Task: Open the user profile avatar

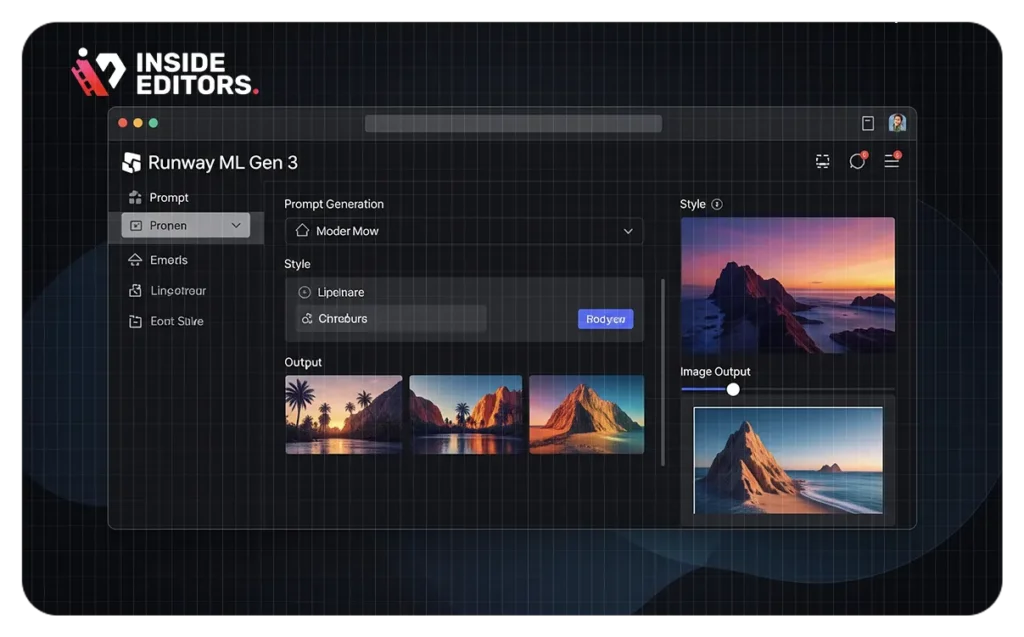Action: pos(897,123)
